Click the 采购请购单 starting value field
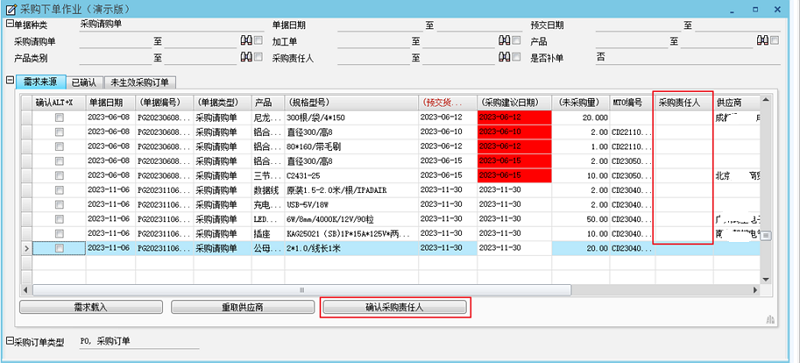Screen dimensions: 800x363 115,41
